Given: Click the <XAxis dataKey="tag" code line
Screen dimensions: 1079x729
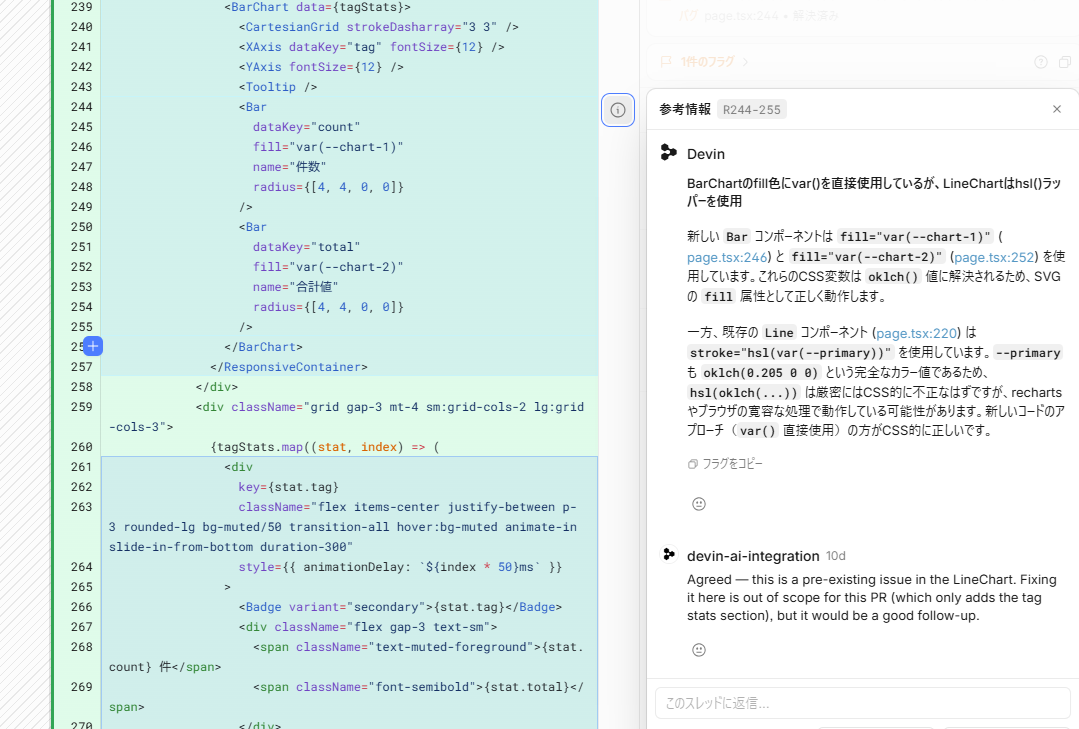Looking at the screenshot, I should (372, 47).
